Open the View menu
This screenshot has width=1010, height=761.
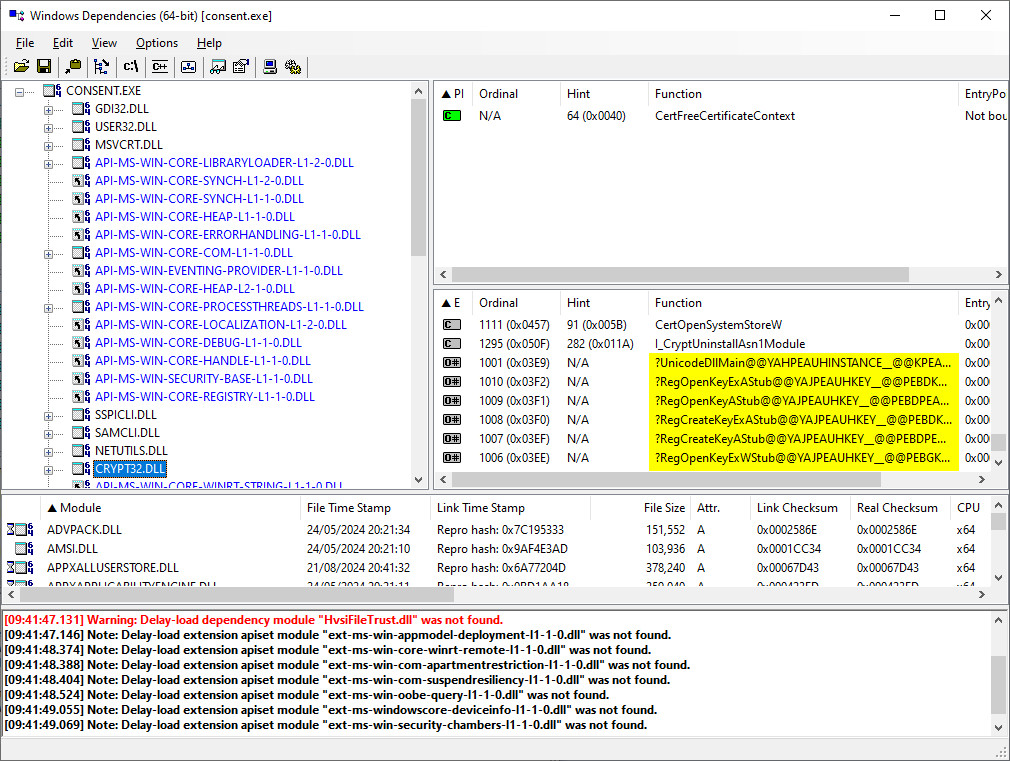point(104,43)
